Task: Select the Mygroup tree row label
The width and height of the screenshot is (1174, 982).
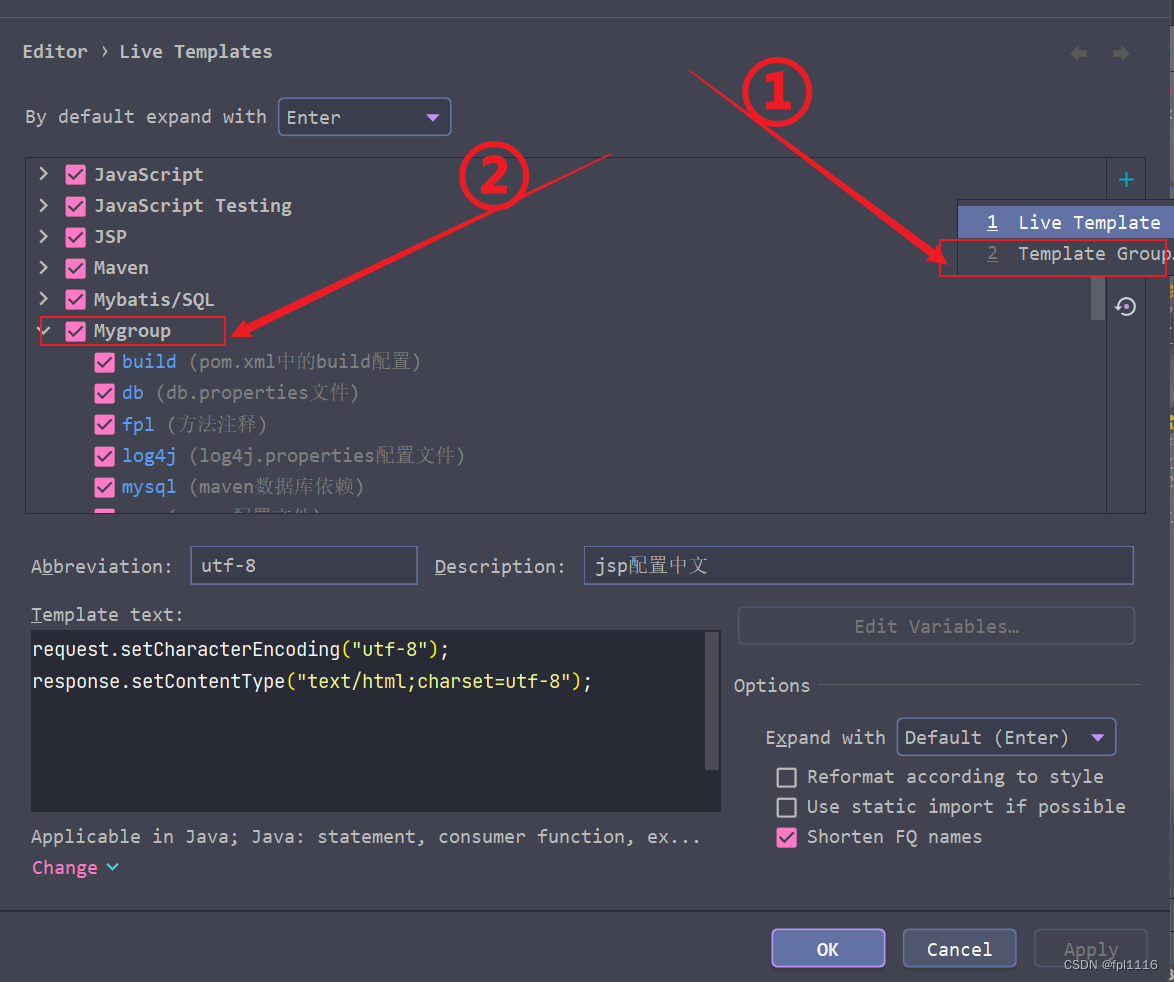Action: (x=132, y=331)
